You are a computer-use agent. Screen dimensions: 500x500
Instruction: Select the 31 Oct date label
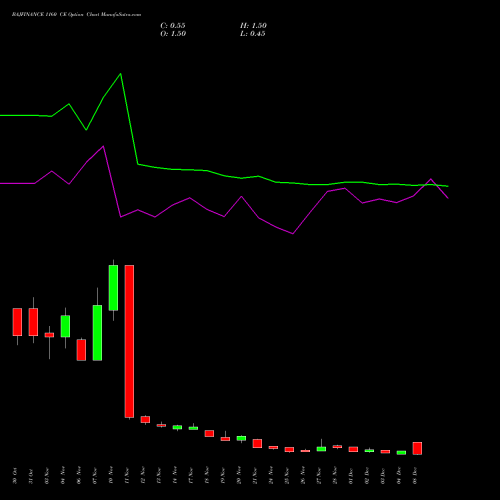(31, 476)
